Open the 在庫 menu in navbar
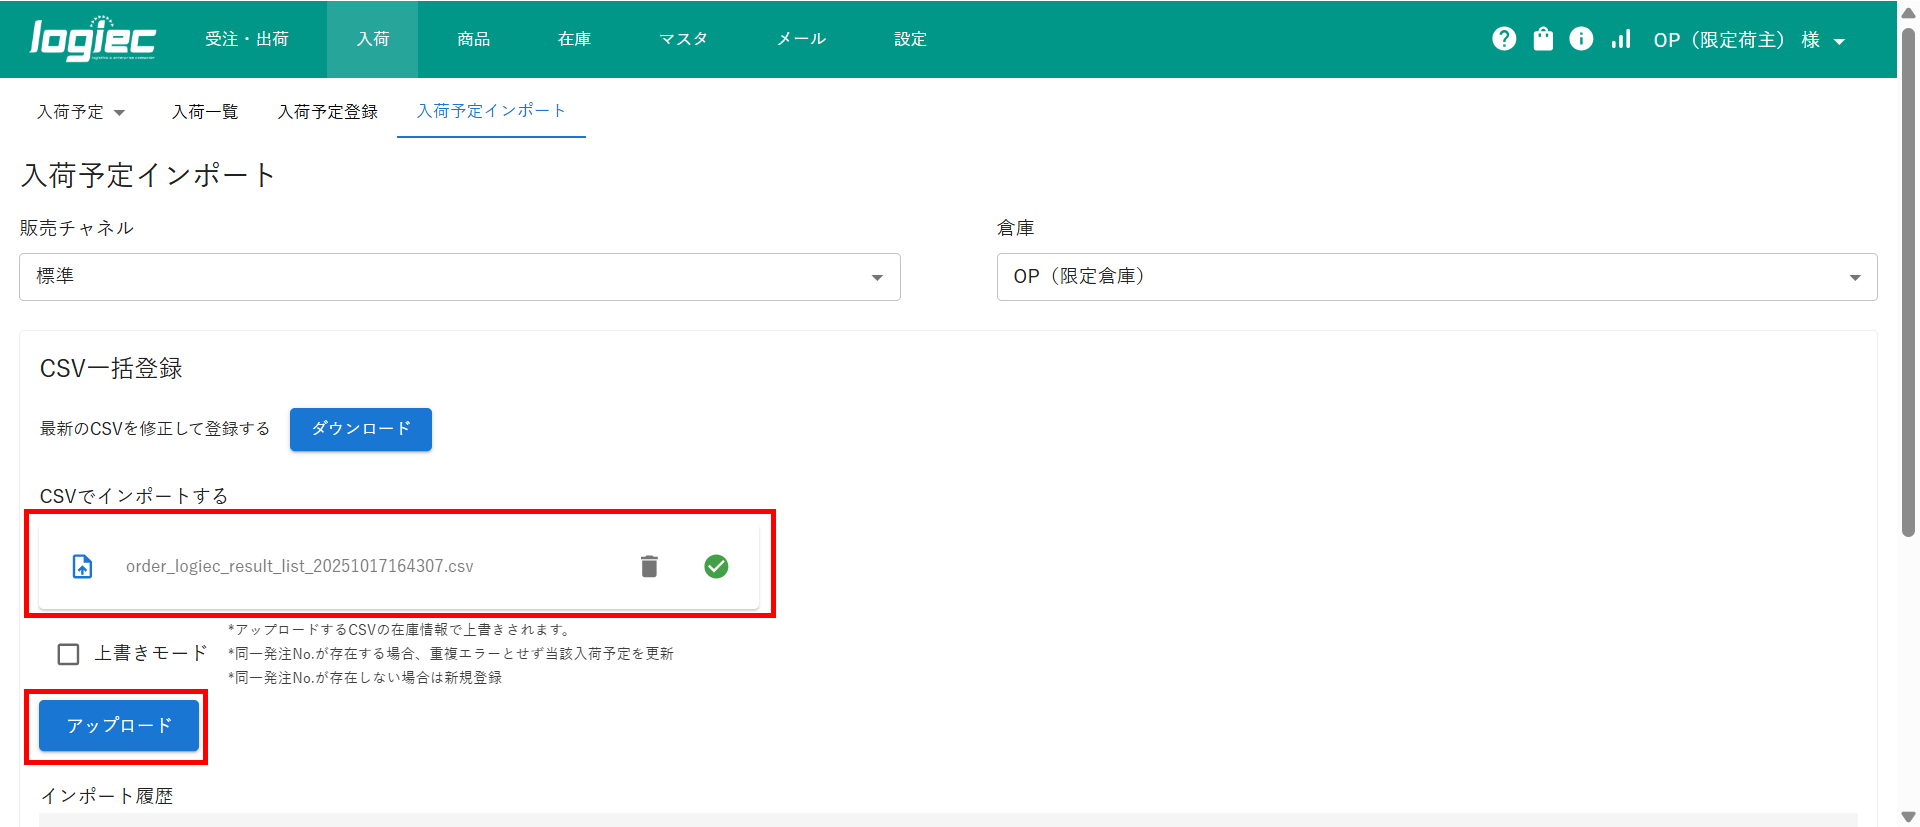1920x827 pixels. pos(574,39)
